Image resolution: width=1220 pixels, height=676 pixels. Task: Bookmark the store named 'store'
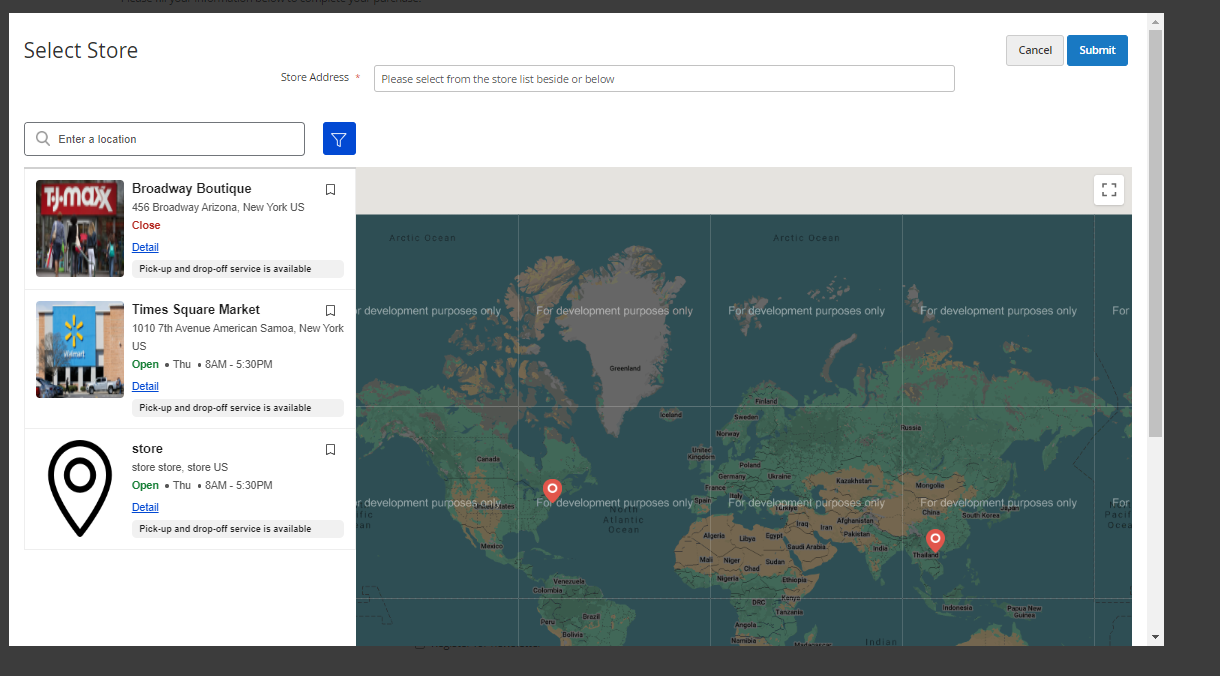point(330,449)
